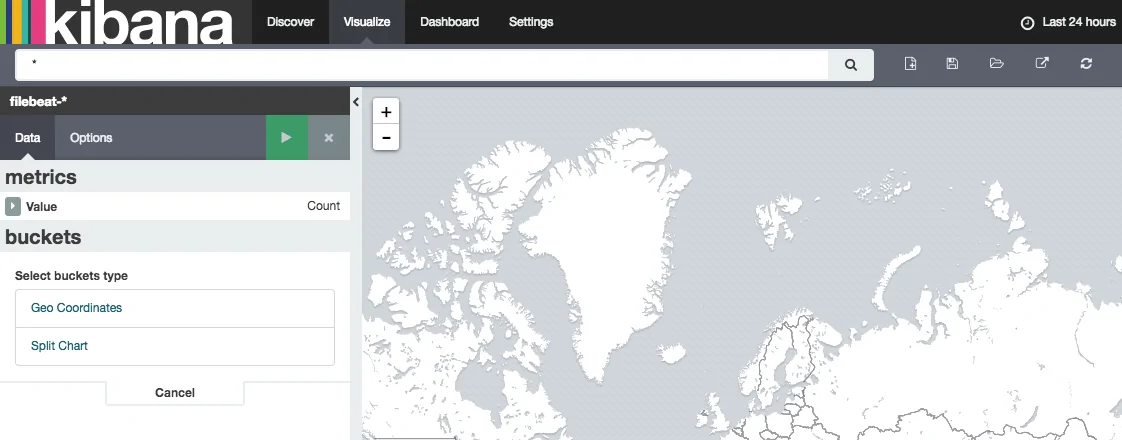Save the visualization with the disk icon
The width and height of the screenshot is (1122, 440).
pyautogui.click(x=952, y=64)
